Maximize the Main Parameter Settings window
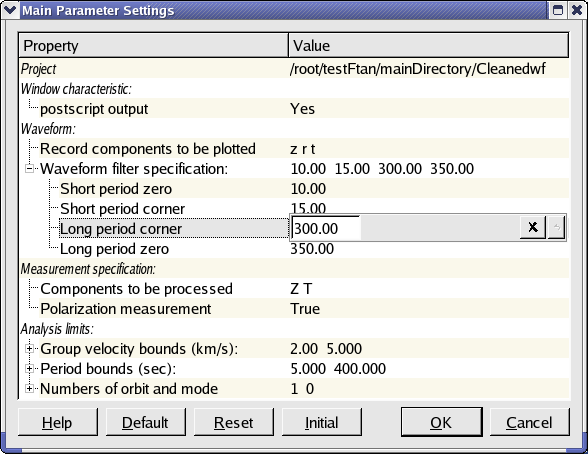 pyautogui.click(x=558, y=10)
